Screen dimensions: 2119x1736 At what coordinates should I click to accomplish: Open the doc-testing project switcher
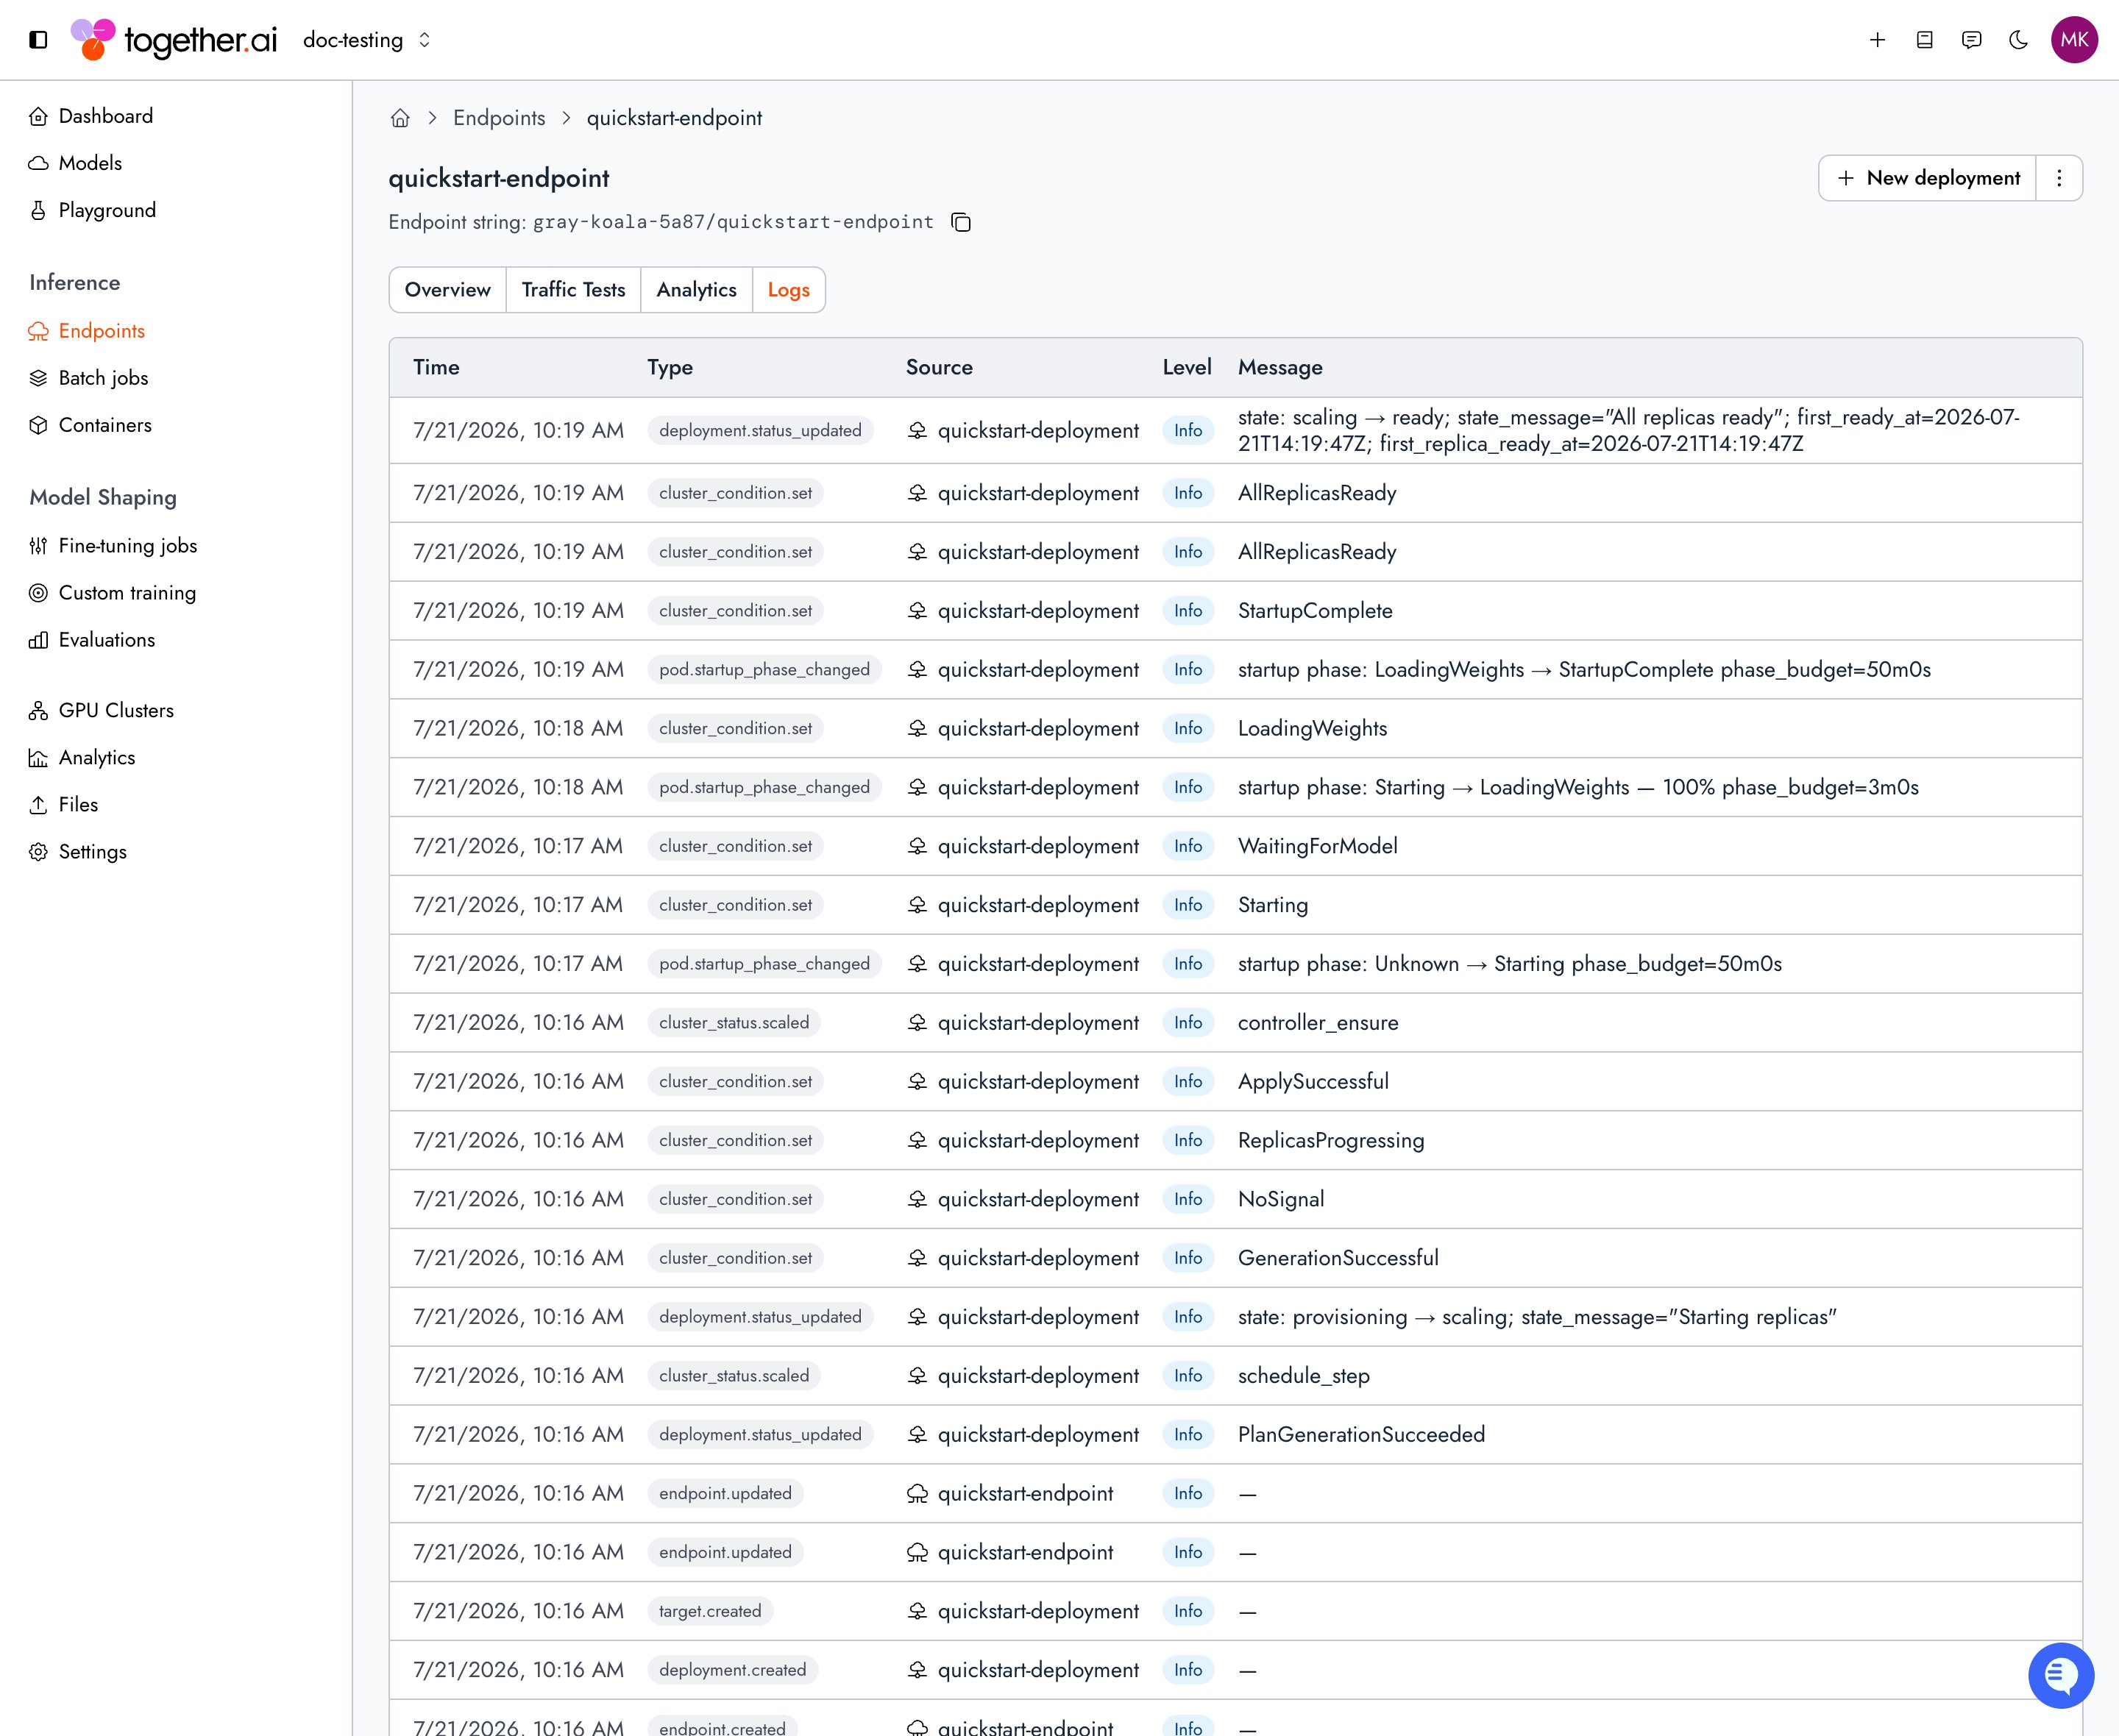[367, 40]
